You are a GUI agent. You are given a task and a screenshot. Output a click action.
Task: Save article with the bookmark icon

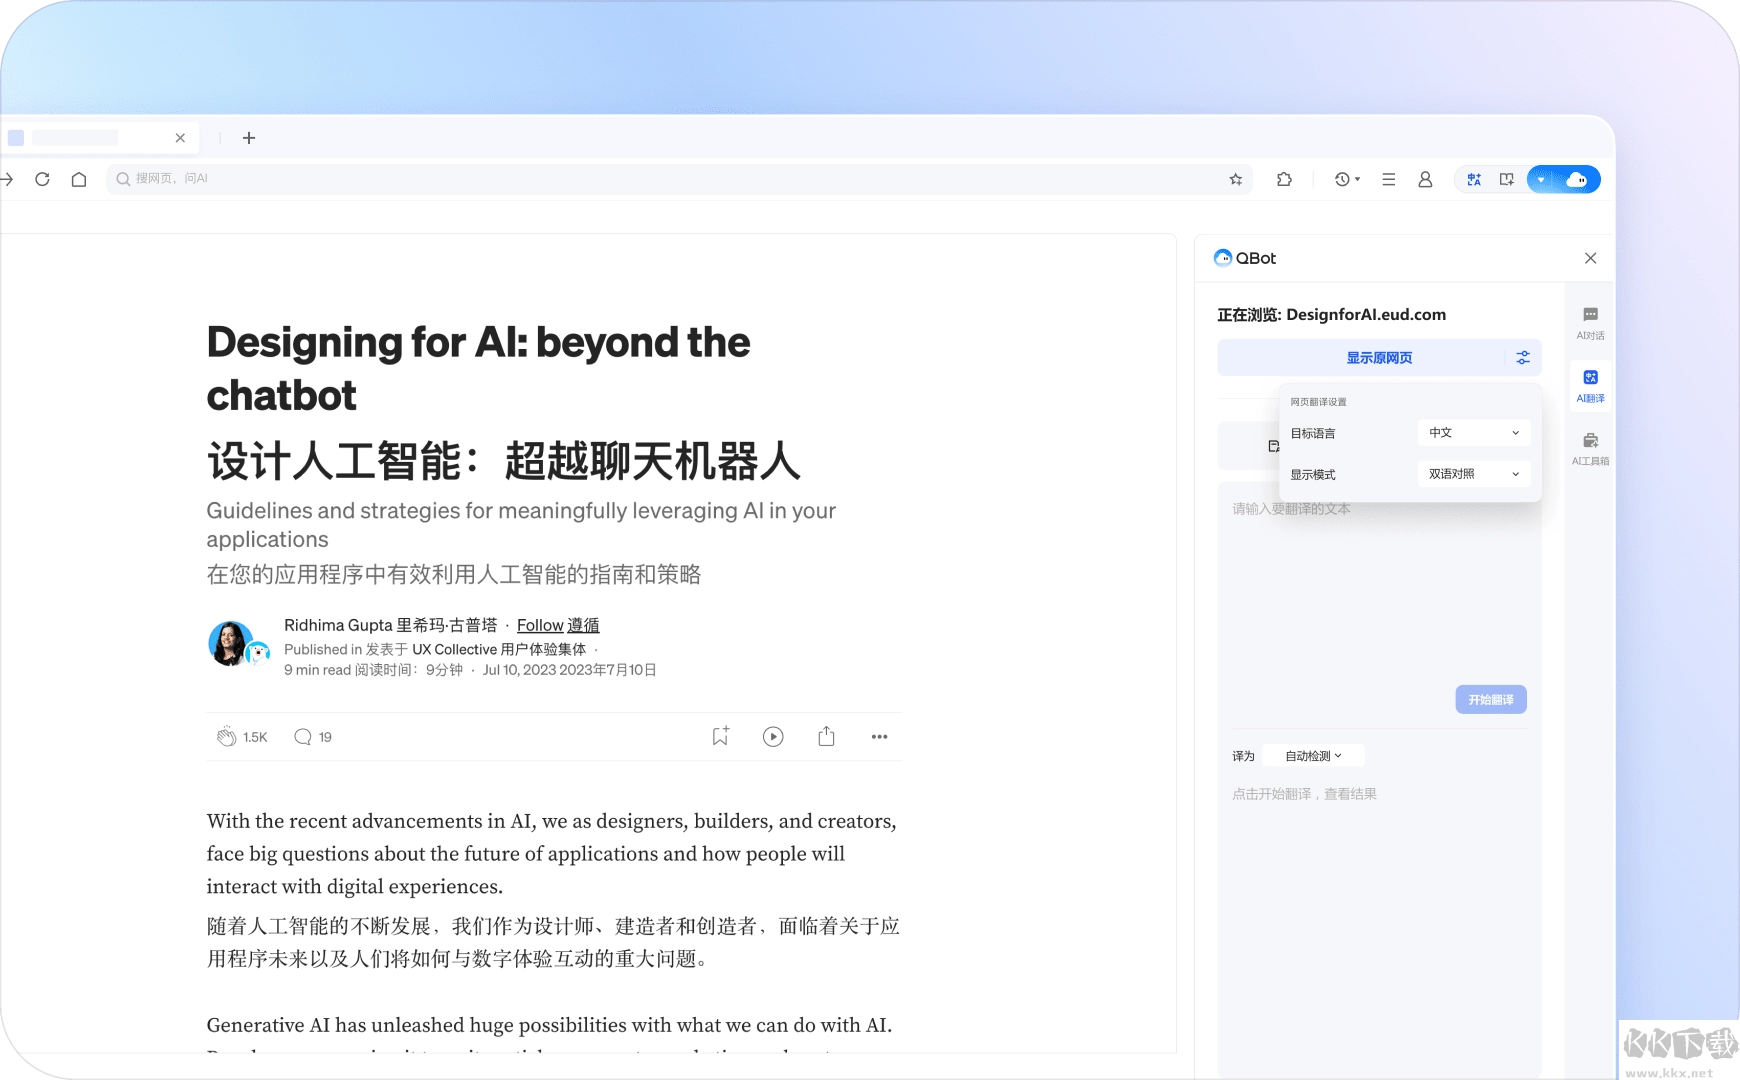tap(720, 737)
